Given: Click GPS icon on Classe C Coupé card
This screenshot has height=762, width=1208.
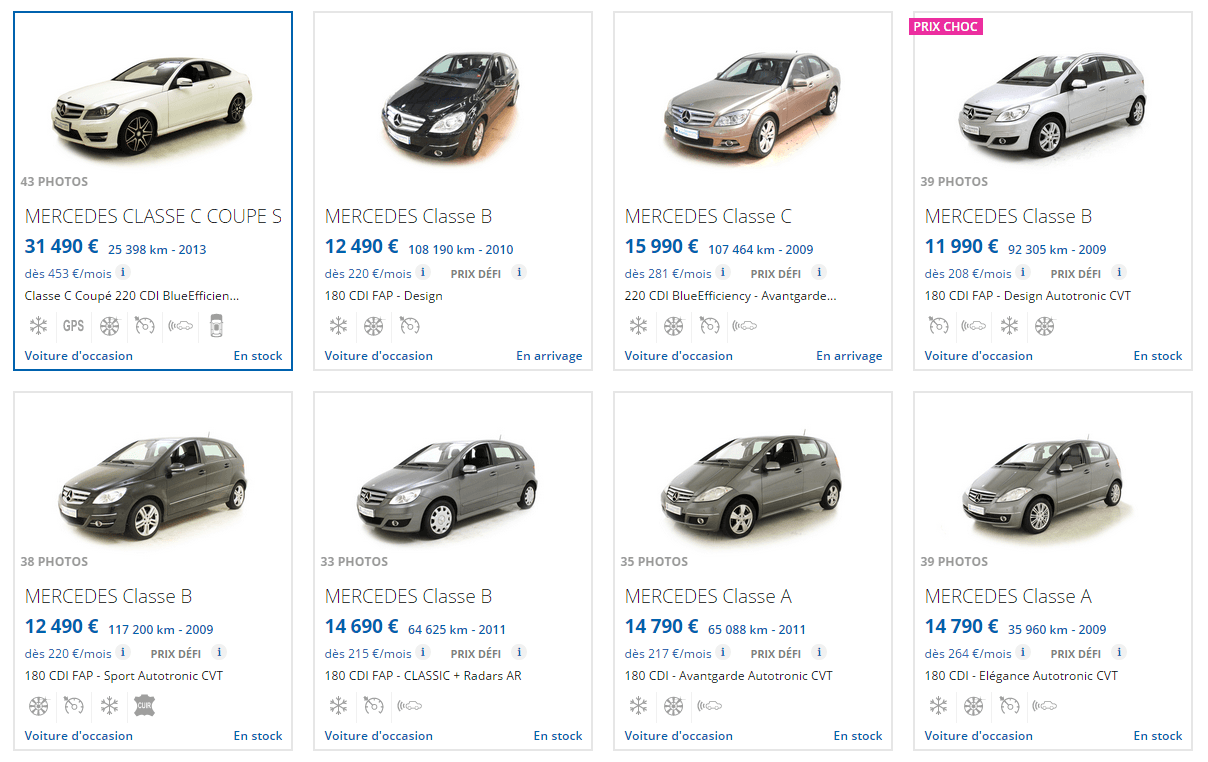Looking at the screenshot, I should (73, 326).
